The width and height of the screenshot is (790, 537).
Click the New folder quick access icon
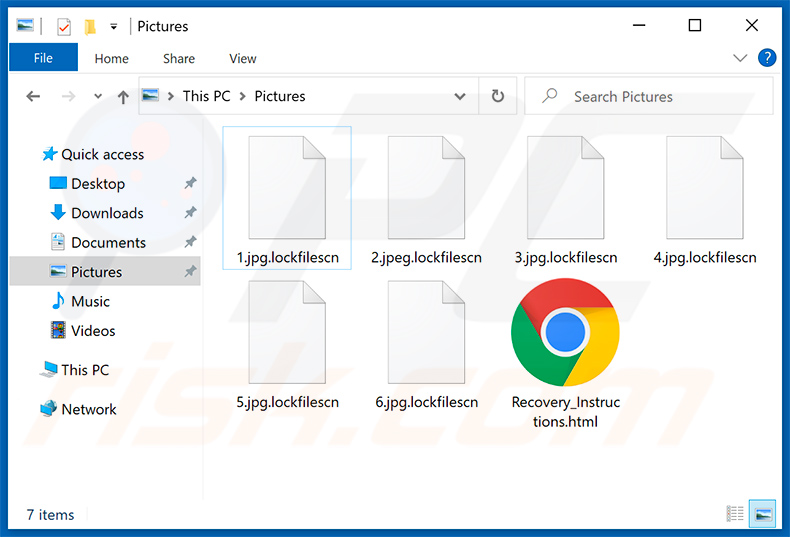90,26
